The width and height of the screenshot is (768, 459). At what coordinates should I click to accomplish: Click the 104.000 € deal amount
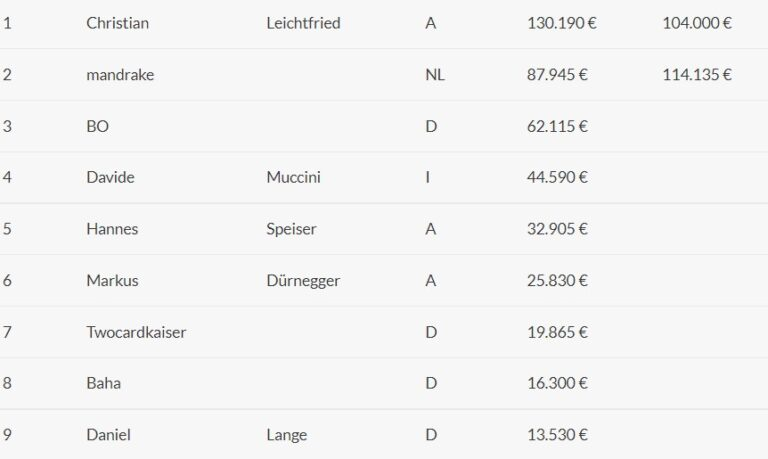click(697, 23)
